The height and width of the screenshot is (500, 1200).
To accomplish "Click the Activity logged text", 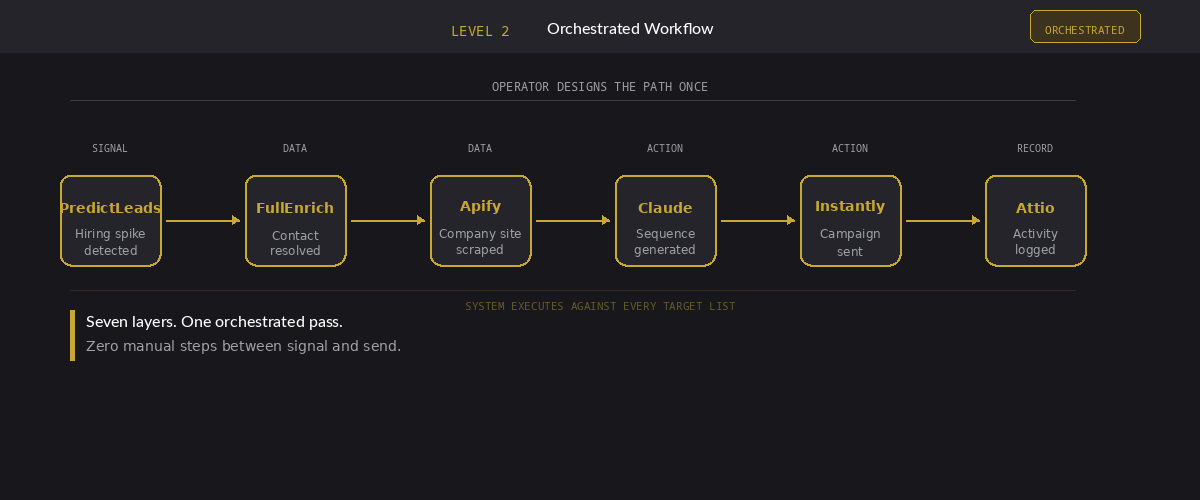I will pyautogui.click(x=1035, y=242).
